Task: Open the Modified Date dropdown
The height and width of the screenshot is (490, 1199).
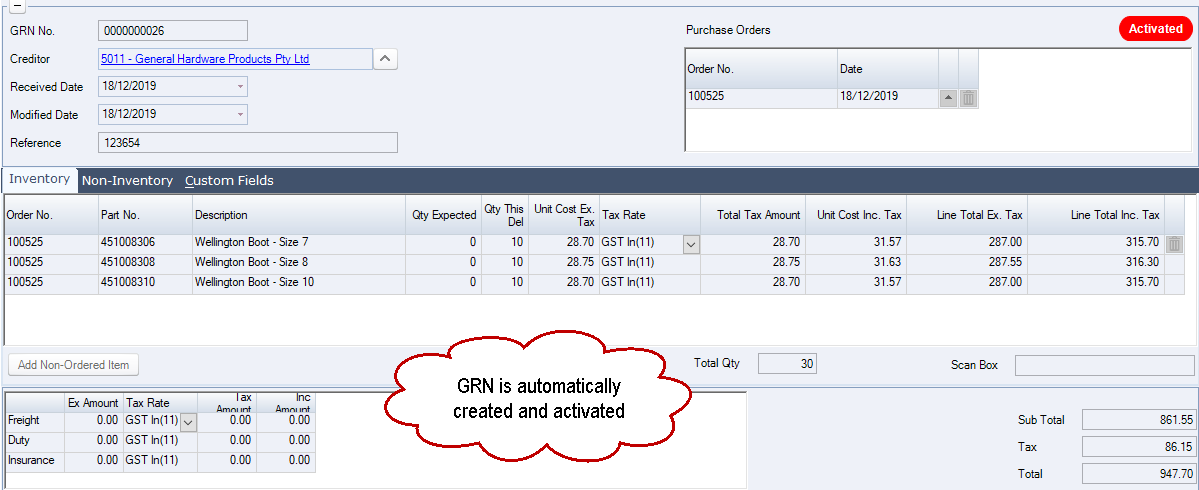Action: point(240,115)
